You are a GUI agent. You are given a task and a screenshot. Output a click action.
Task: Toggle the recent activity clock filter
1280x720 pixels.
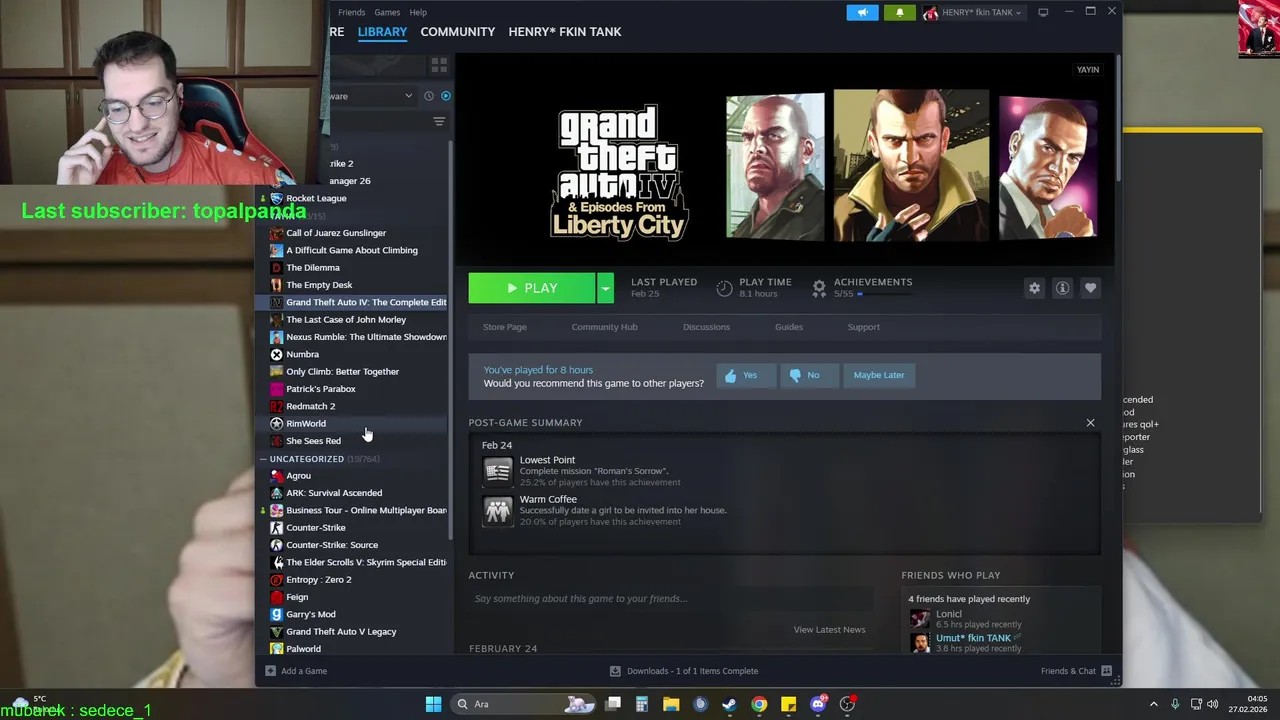(428, 96)
